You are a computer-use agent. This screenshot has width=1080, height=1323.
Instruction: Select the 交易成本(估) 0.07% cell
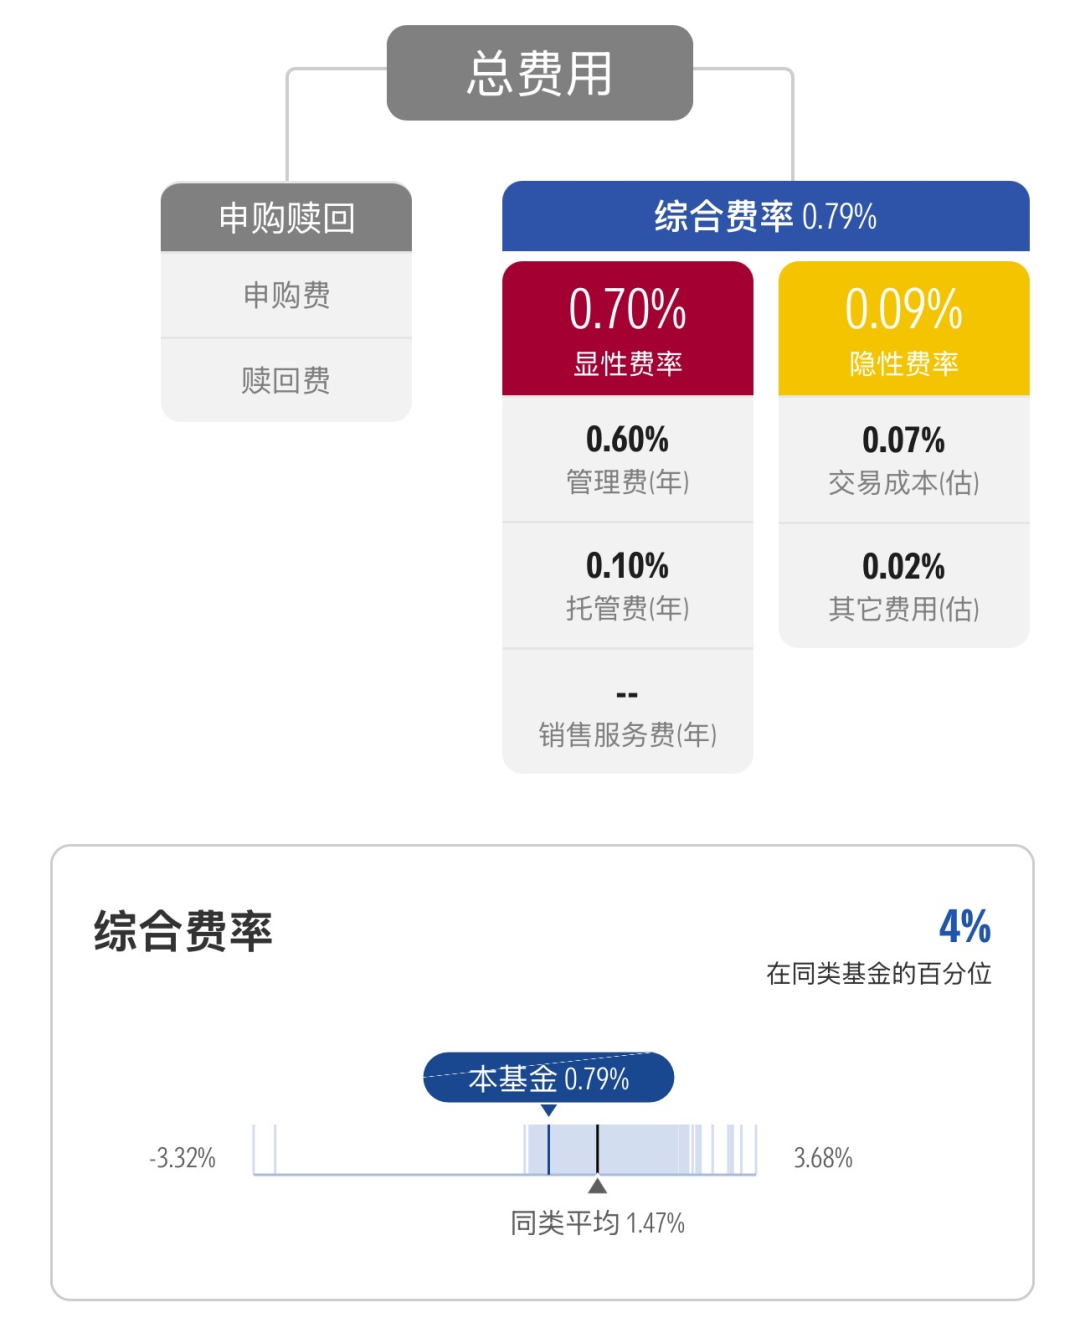tap(904, 459)
